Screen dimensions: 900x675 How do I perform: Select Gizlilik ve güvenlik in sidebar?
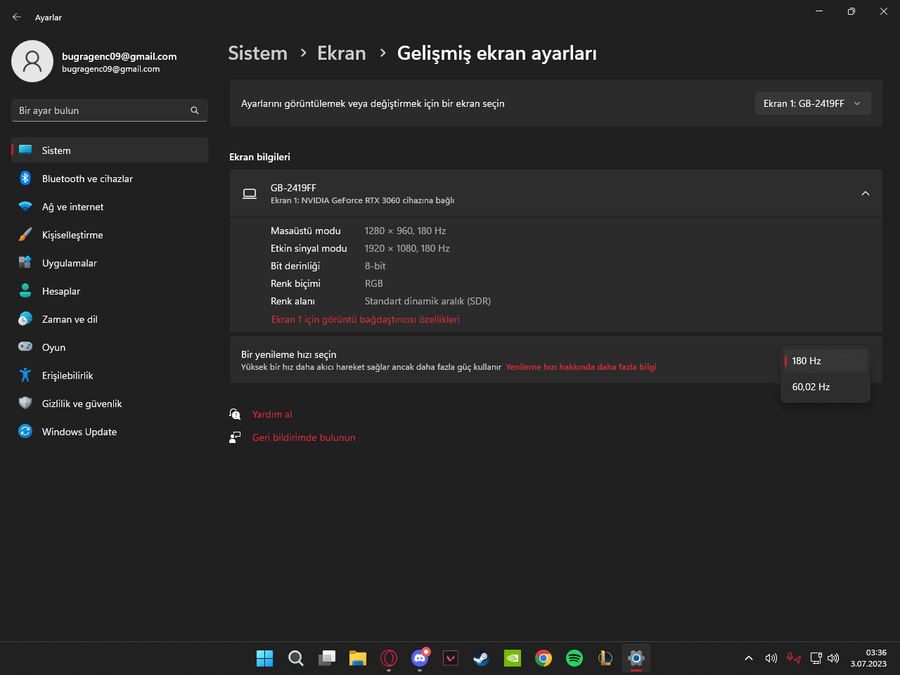click(109, 404)
